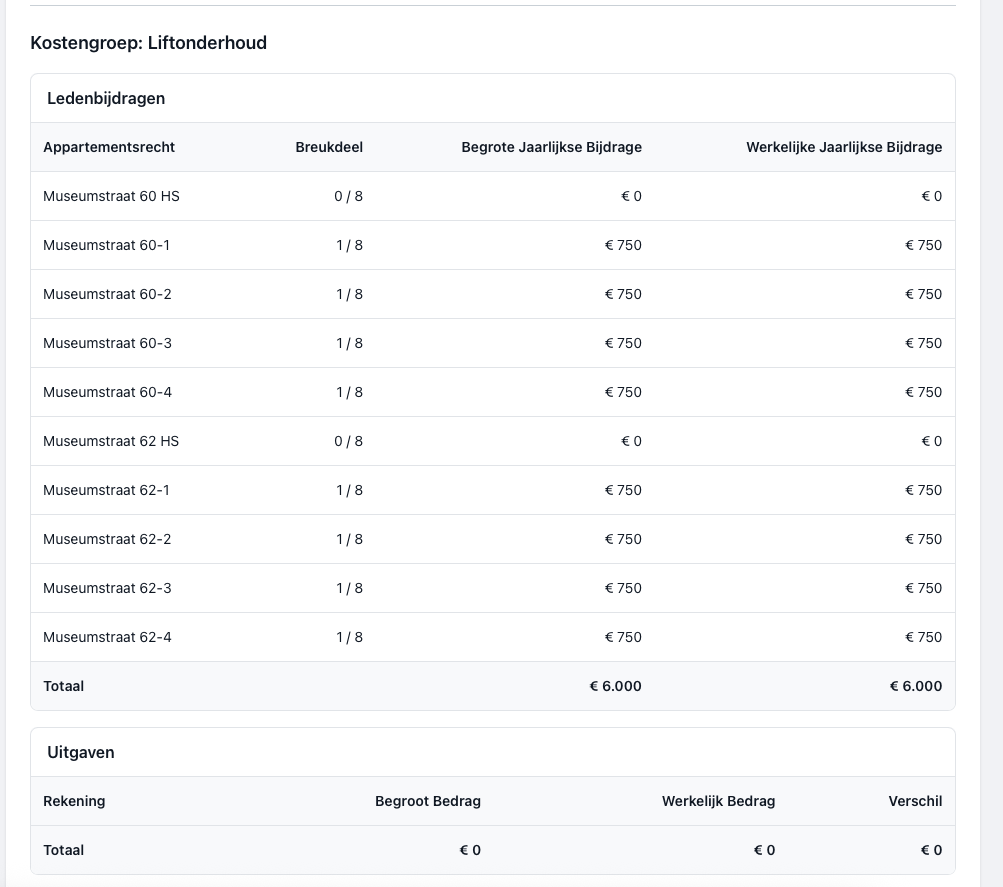Click the Kostengroep: Liftonderhoud heading
The image size is (1003, 887).
(x=148, y=43)
